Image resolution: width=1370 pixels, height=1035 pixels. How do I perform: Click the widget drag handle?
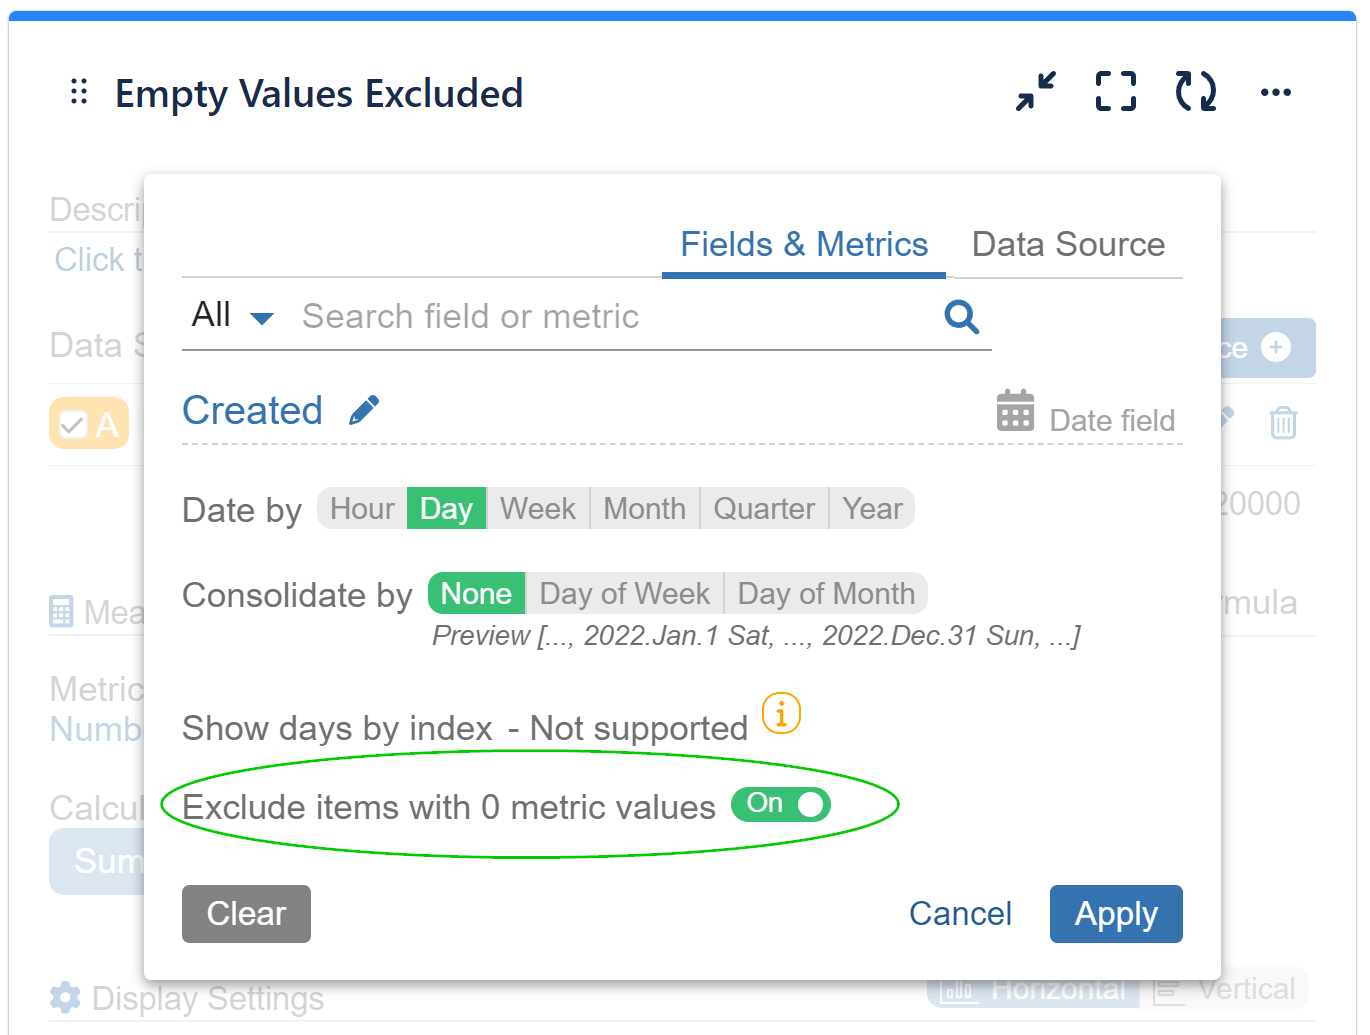[x=78, y=91]
